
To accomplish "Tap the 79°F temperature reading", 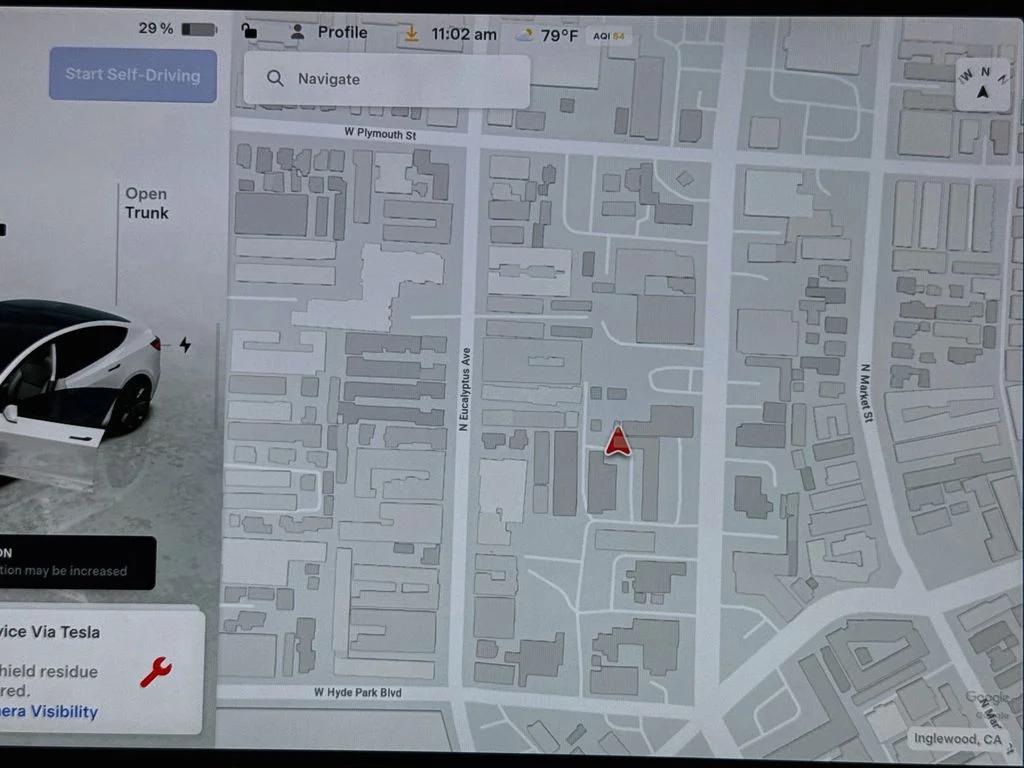I will click(559, 35).
